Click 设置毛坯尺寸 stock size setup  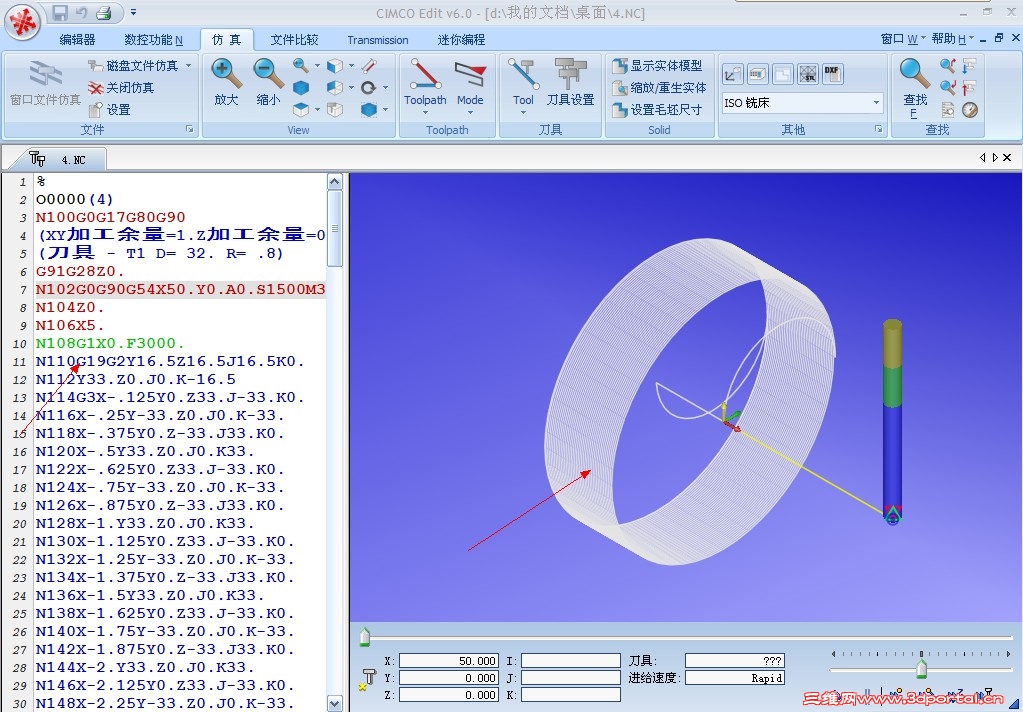(x=657, y=110)
